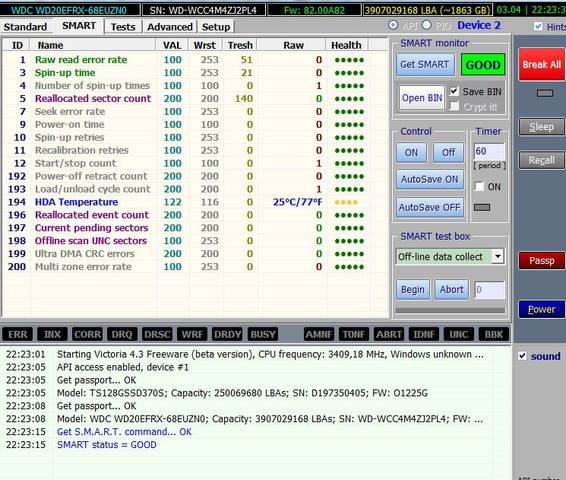Switch to the Standard tab
Screen dimensions: 566x480
tap(25, 27)
